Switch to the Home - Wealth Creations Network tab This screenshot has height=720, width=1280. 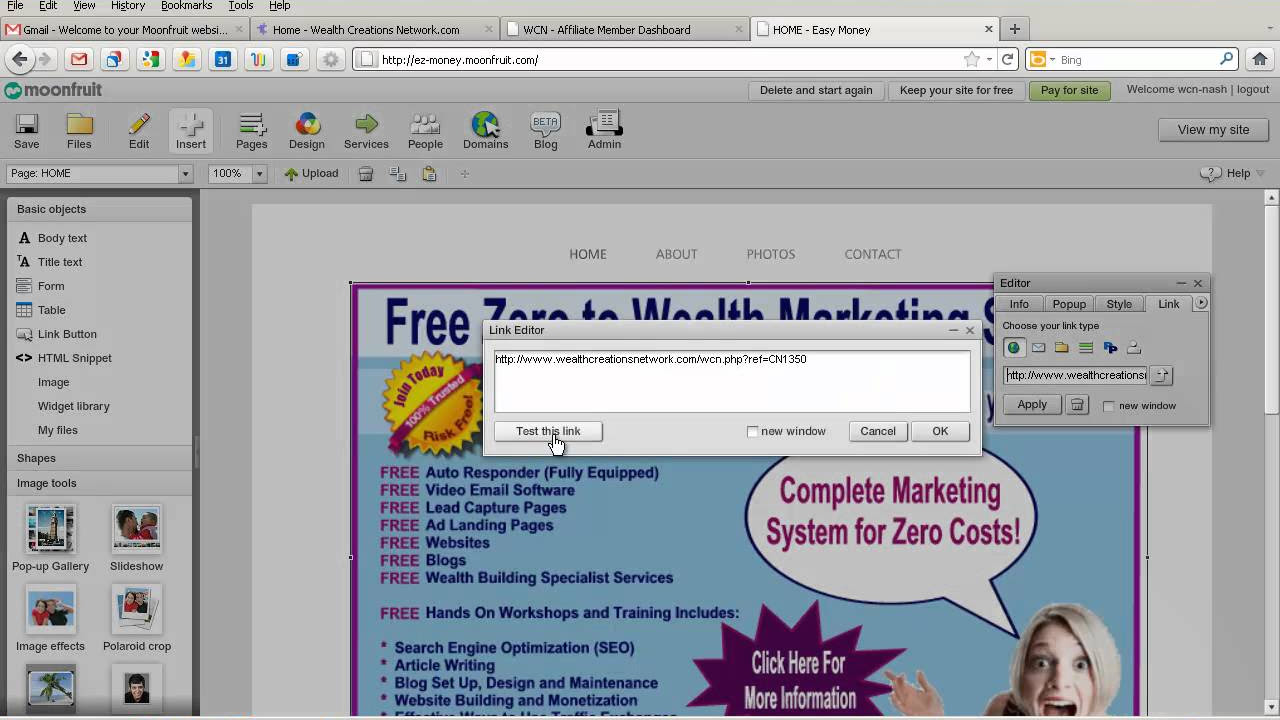(x=374, y=30)
